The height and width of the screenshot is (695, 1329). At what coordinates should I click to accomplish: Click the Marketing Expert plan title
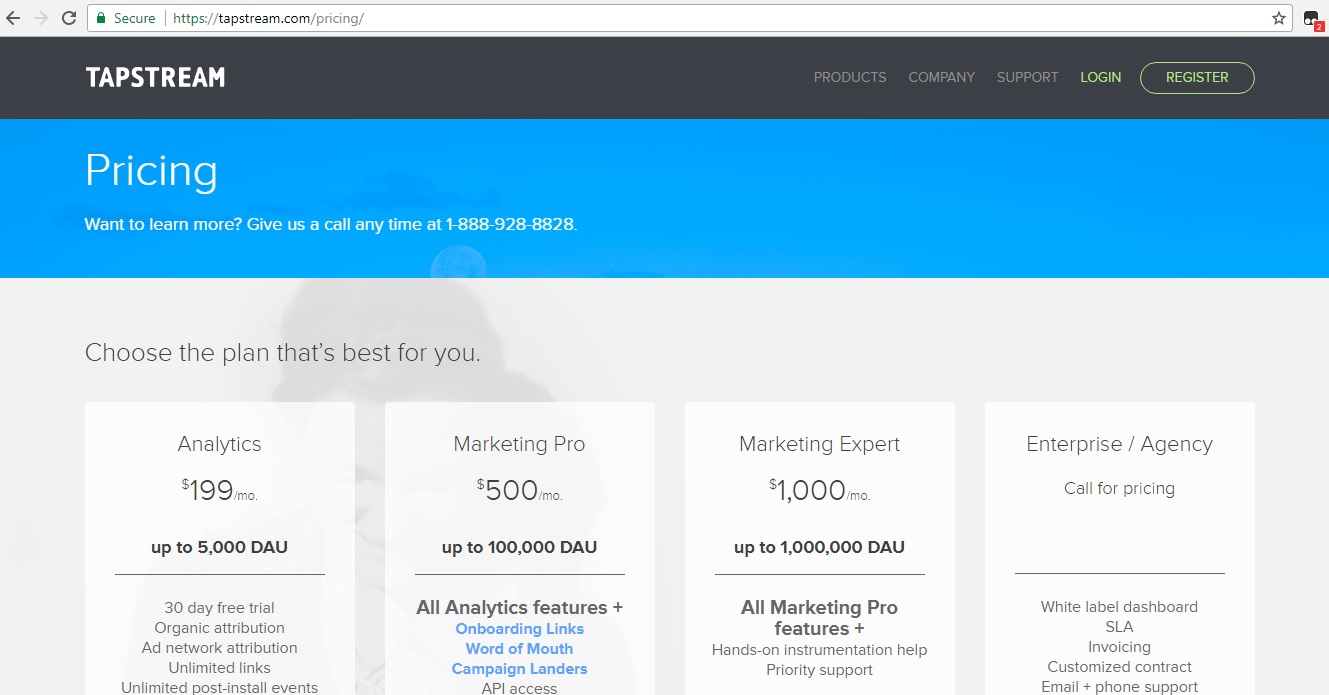tap(819, 444)
